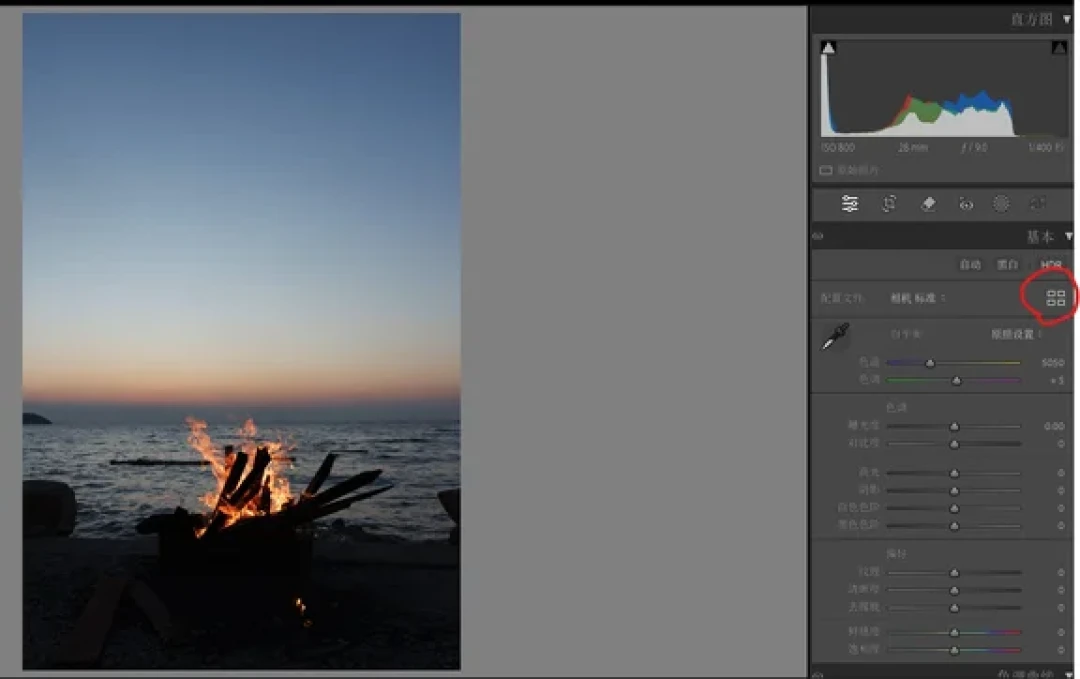
Task: Click the bonfire photo preview
Action: click(x=242, y=341)
